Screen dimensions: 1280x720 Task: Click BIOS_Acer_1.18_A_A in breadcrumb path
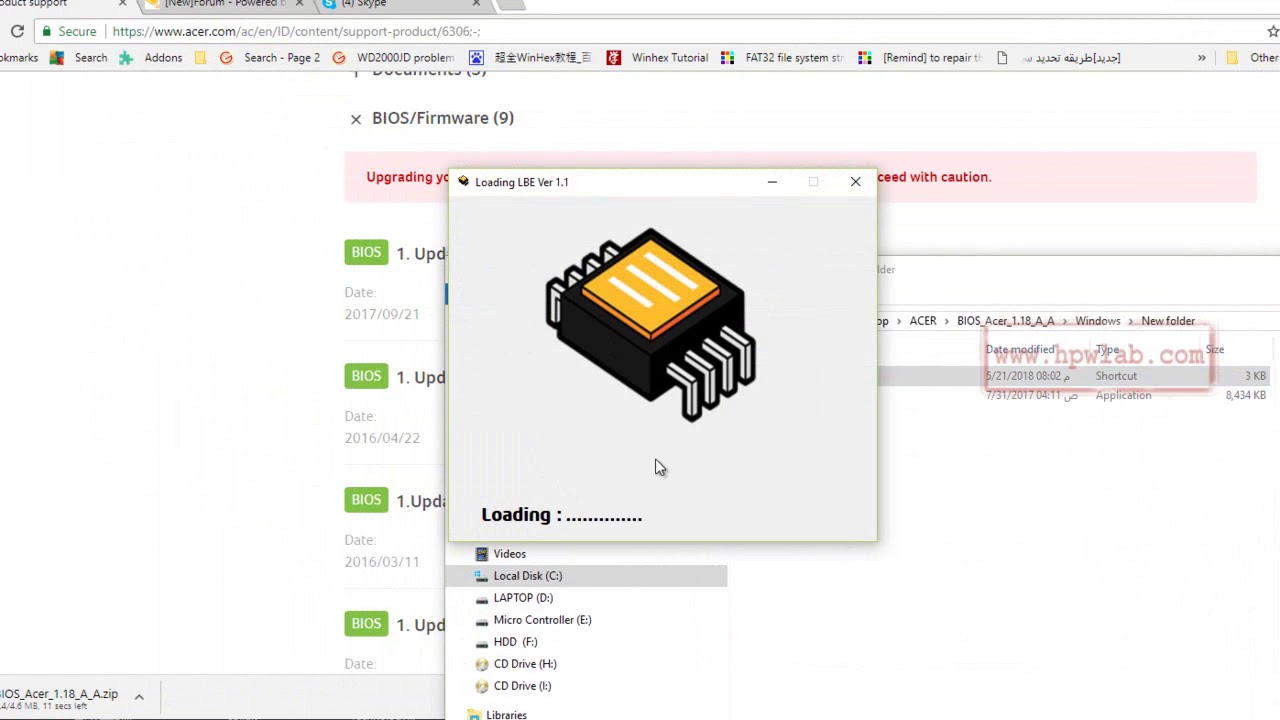tap(1005, 321)
